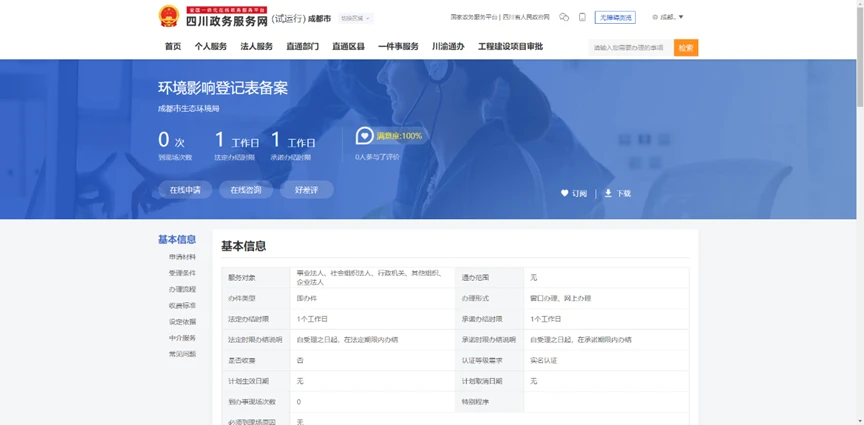864x425 pixels.
Task: Click the orange 检索 search button
Action: pyautogui.click(x=686, y=48)
